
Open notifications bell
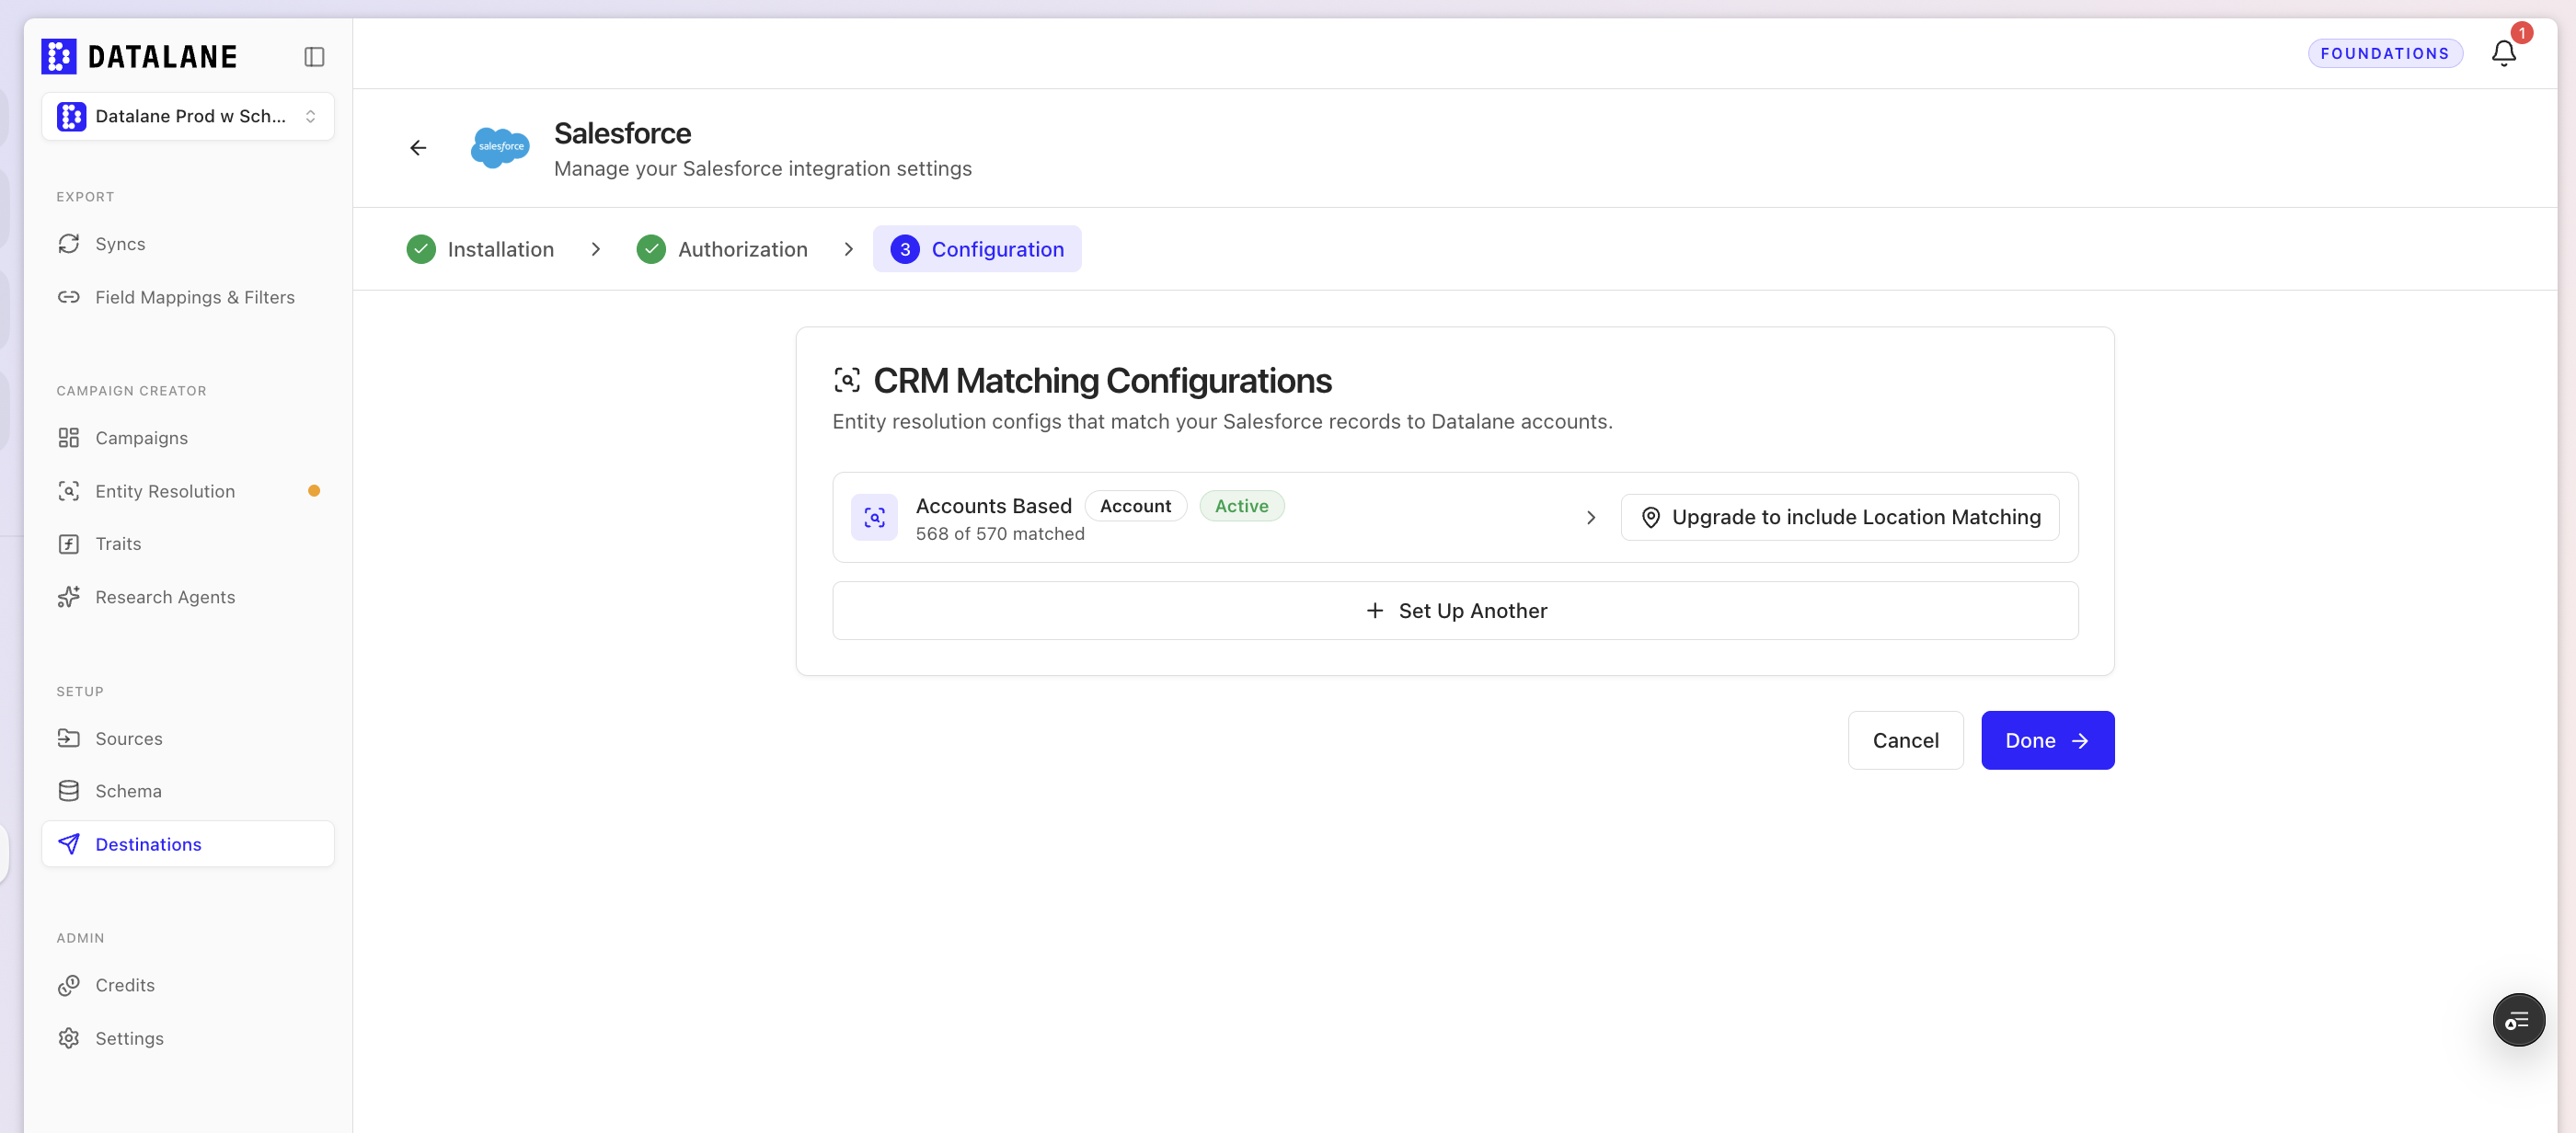click(x=2504, y=53)
